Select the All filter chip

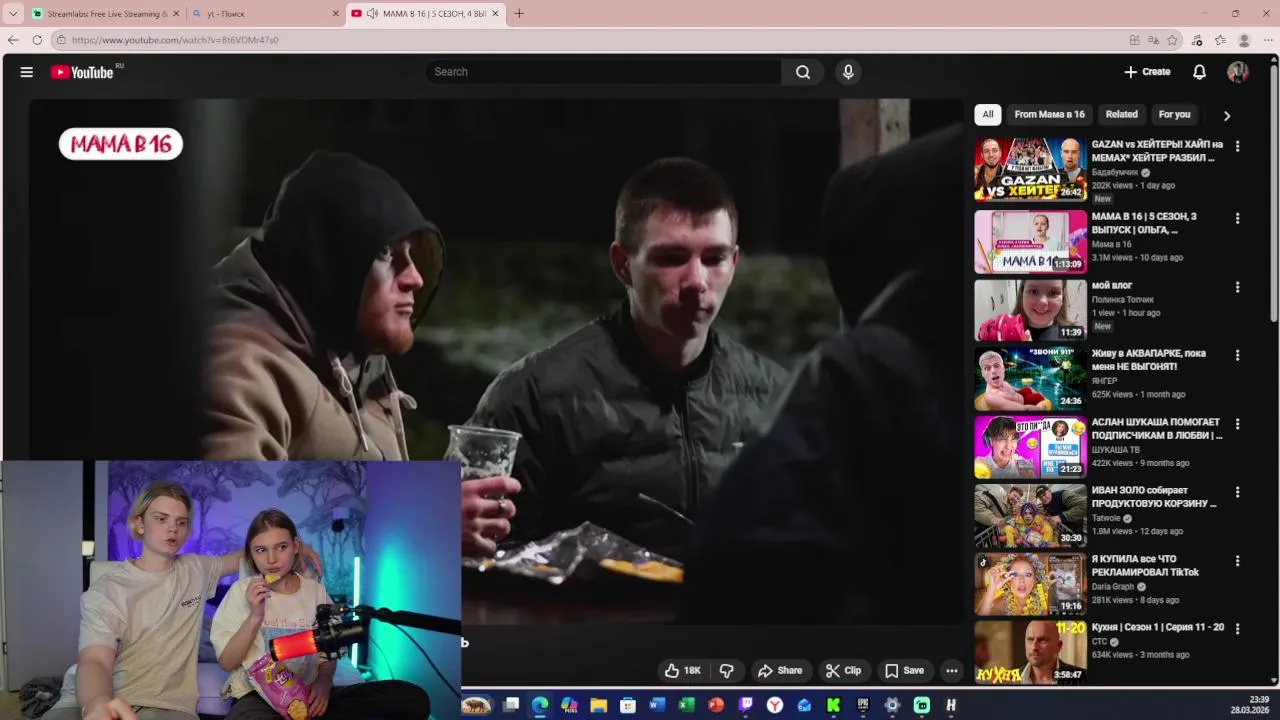[988, 114]
